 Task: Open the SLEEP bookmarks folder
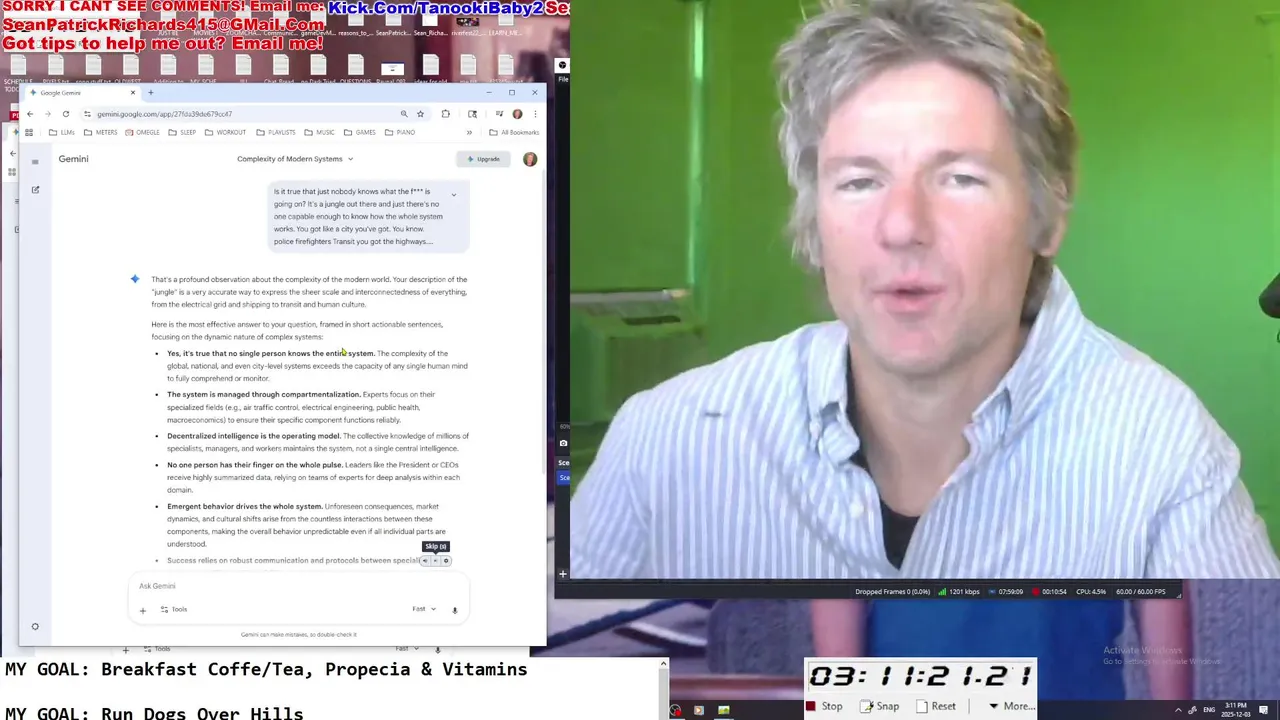coord(182,132)
